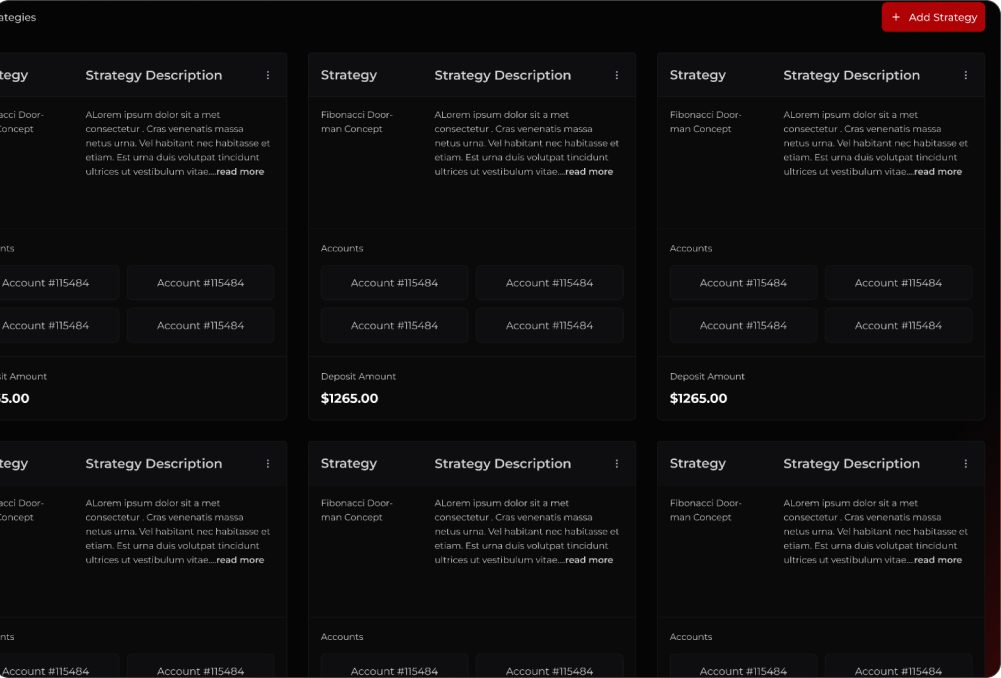Click the $1265.00 deposit amount in top-middle card
The image size is (1001, 678).
click(x=349, y=398)
